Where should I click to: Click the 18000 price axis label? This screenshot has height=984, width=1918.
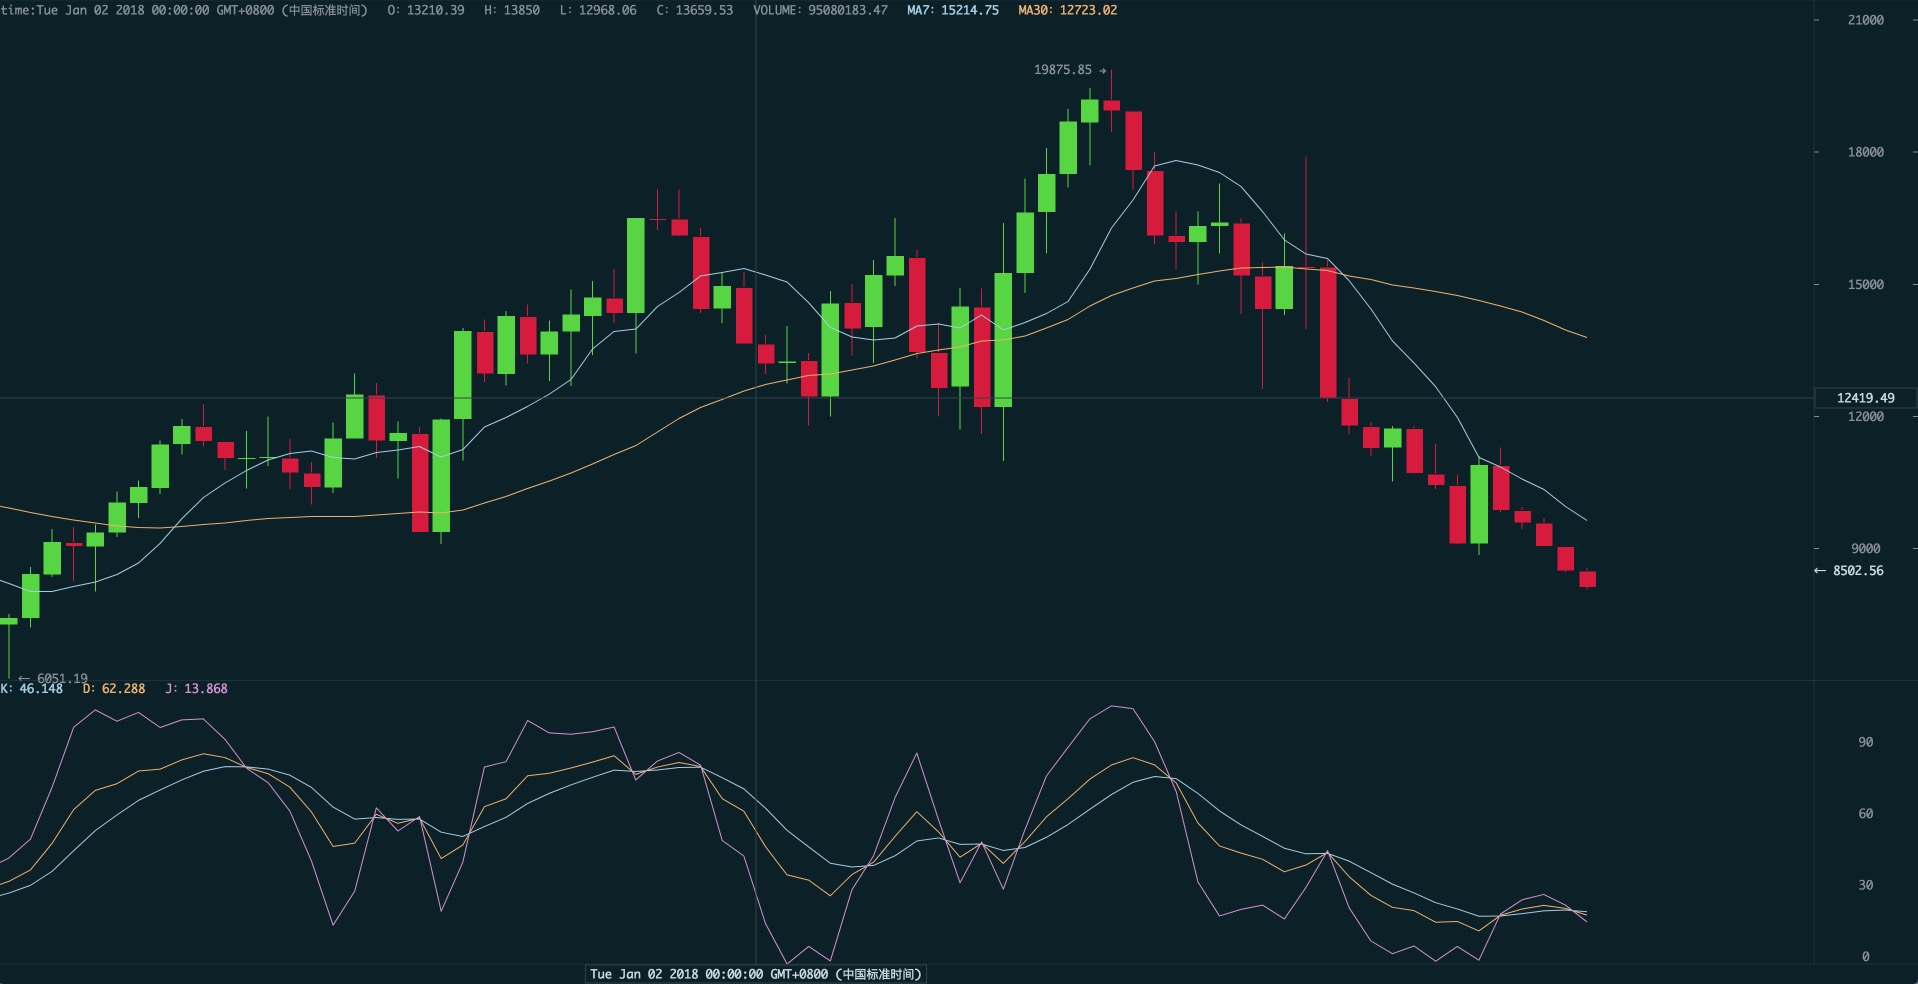(1866, 152)
